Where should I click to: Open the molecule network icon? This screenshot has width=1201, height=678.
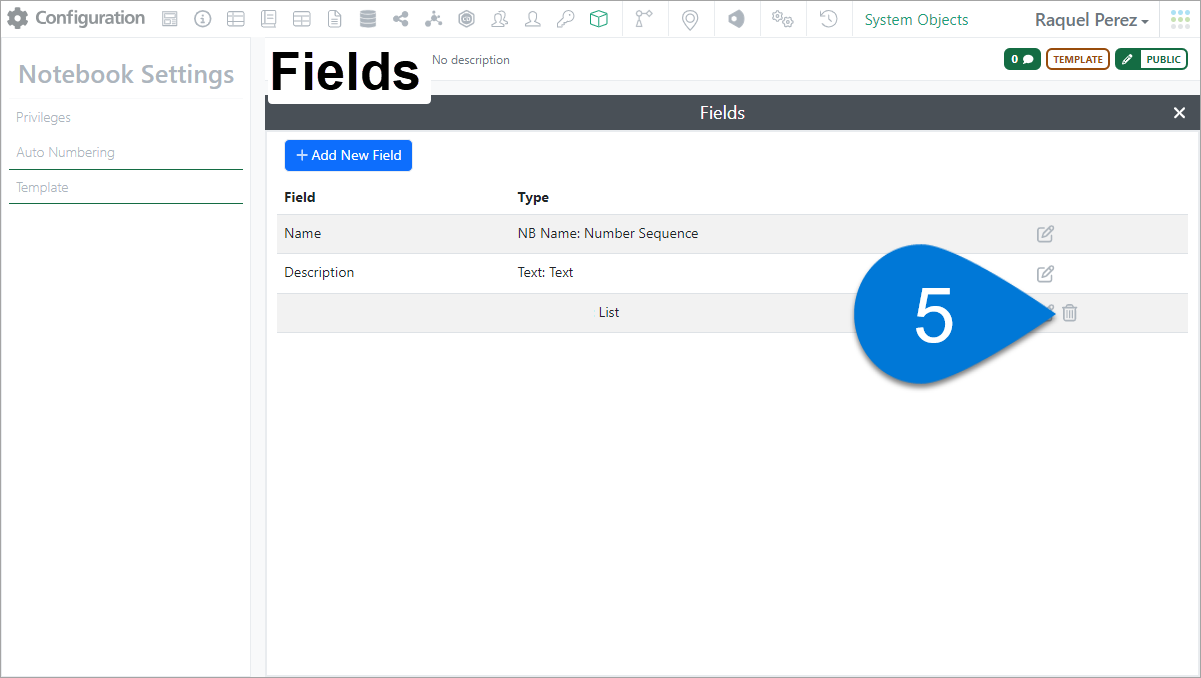433,19
